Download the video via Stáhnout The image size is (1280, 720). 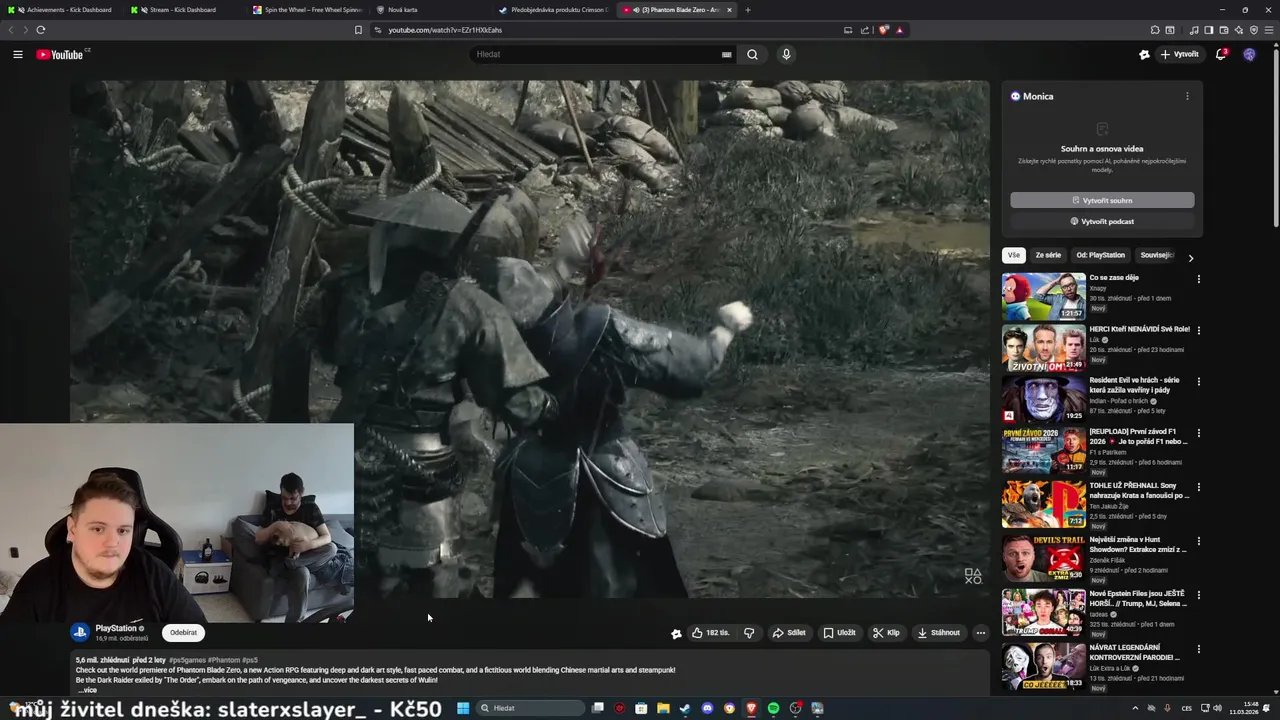tap(939, 633)
